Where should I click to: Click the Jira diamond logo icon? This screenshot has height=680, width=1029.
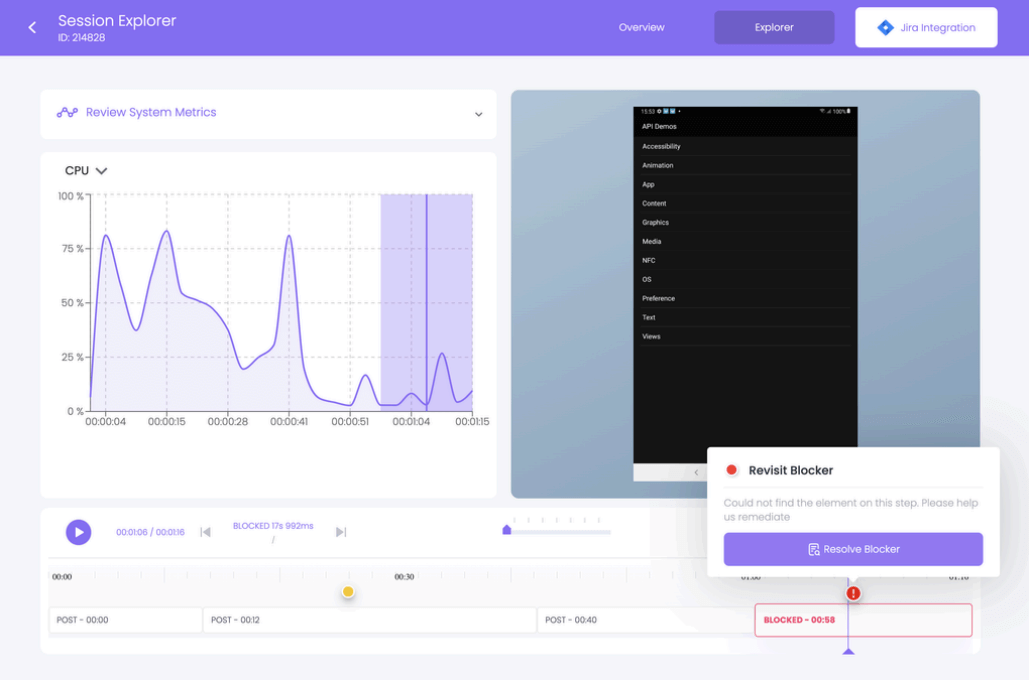[x=885, y=28]
